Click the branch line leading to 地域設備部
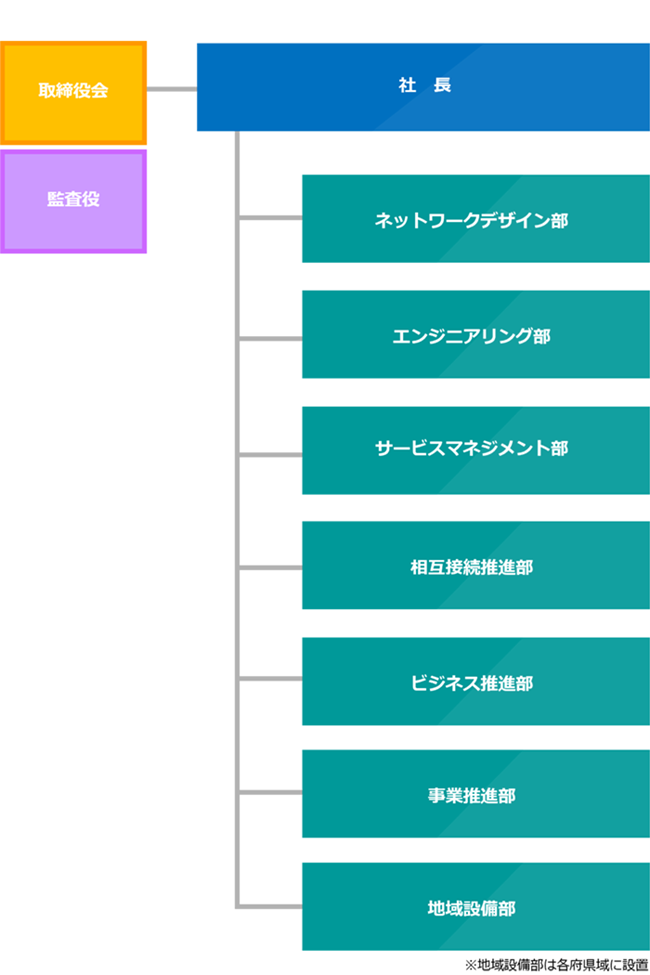 tap(271, 906)
